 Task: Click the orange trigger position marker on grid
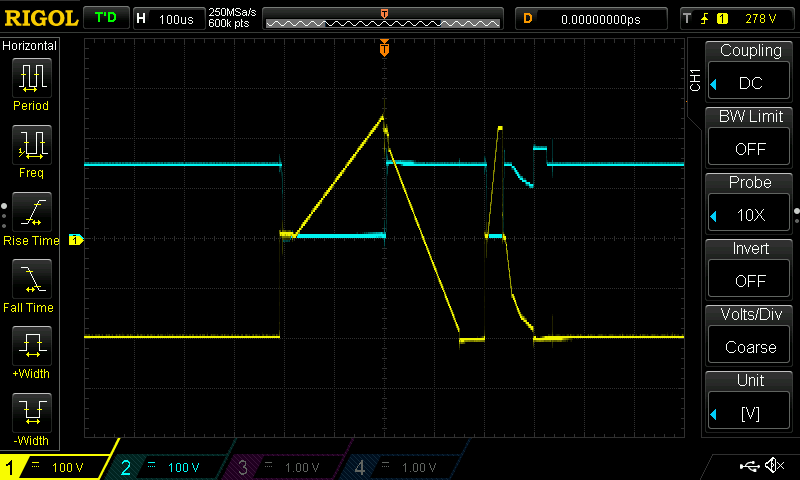point(384,47)
